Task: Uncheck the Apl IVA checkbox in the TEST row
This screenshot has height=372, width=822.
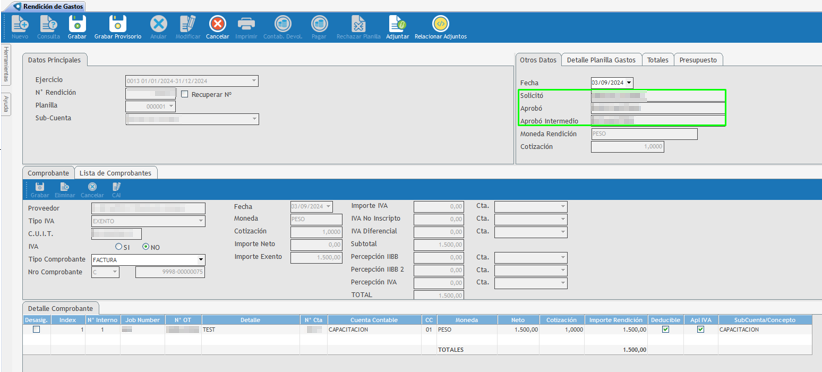Action: pos(700,330)
